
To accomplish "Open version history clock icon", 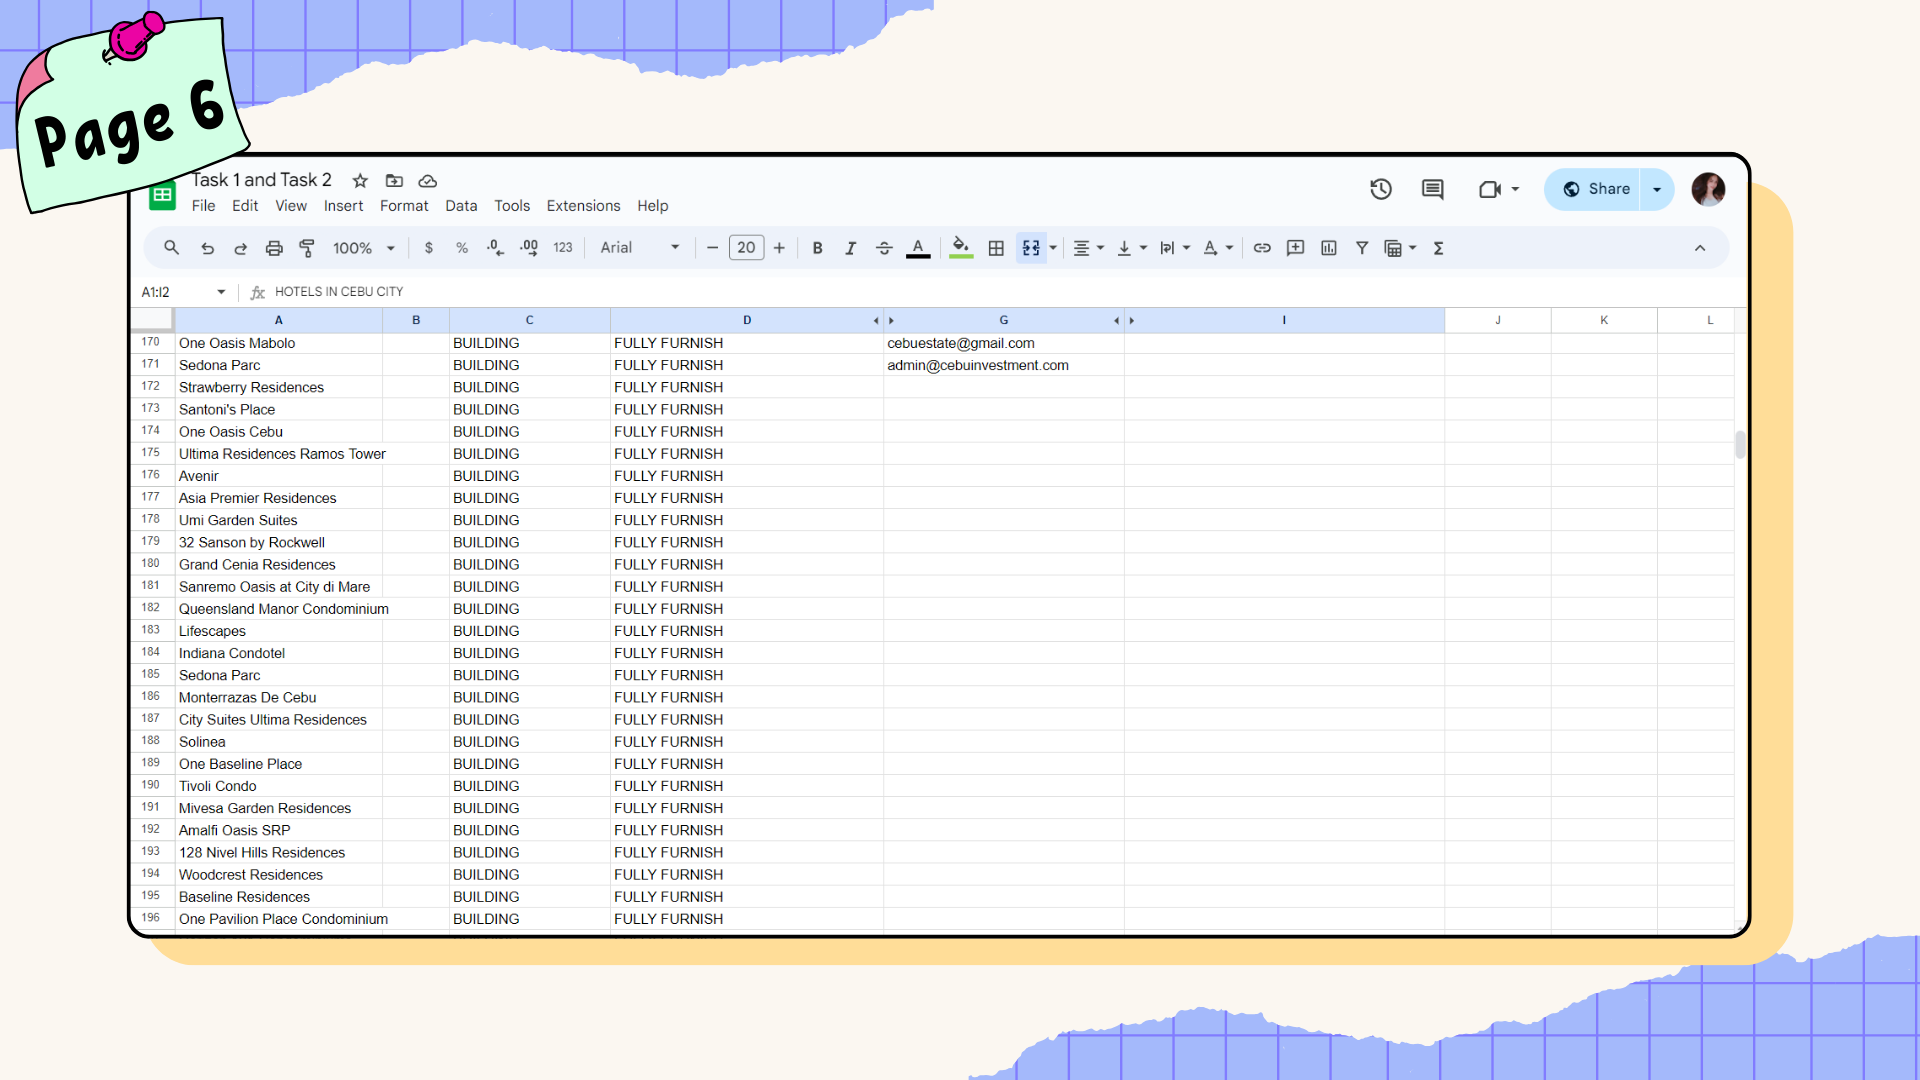I will pos(1381,189).
